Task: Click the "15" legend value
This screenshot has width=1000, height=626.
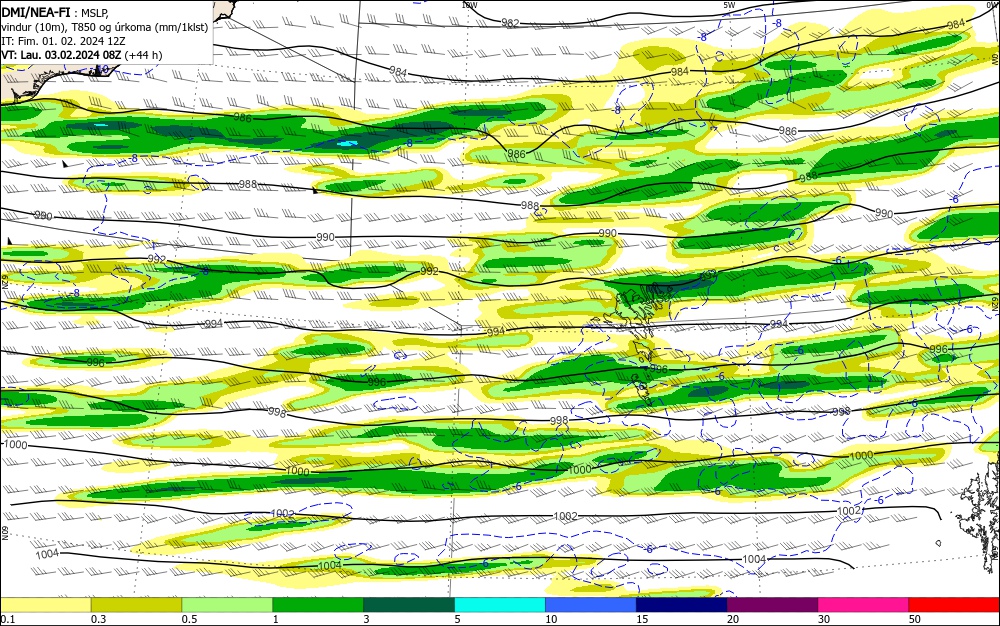Action: coord(642,619)
